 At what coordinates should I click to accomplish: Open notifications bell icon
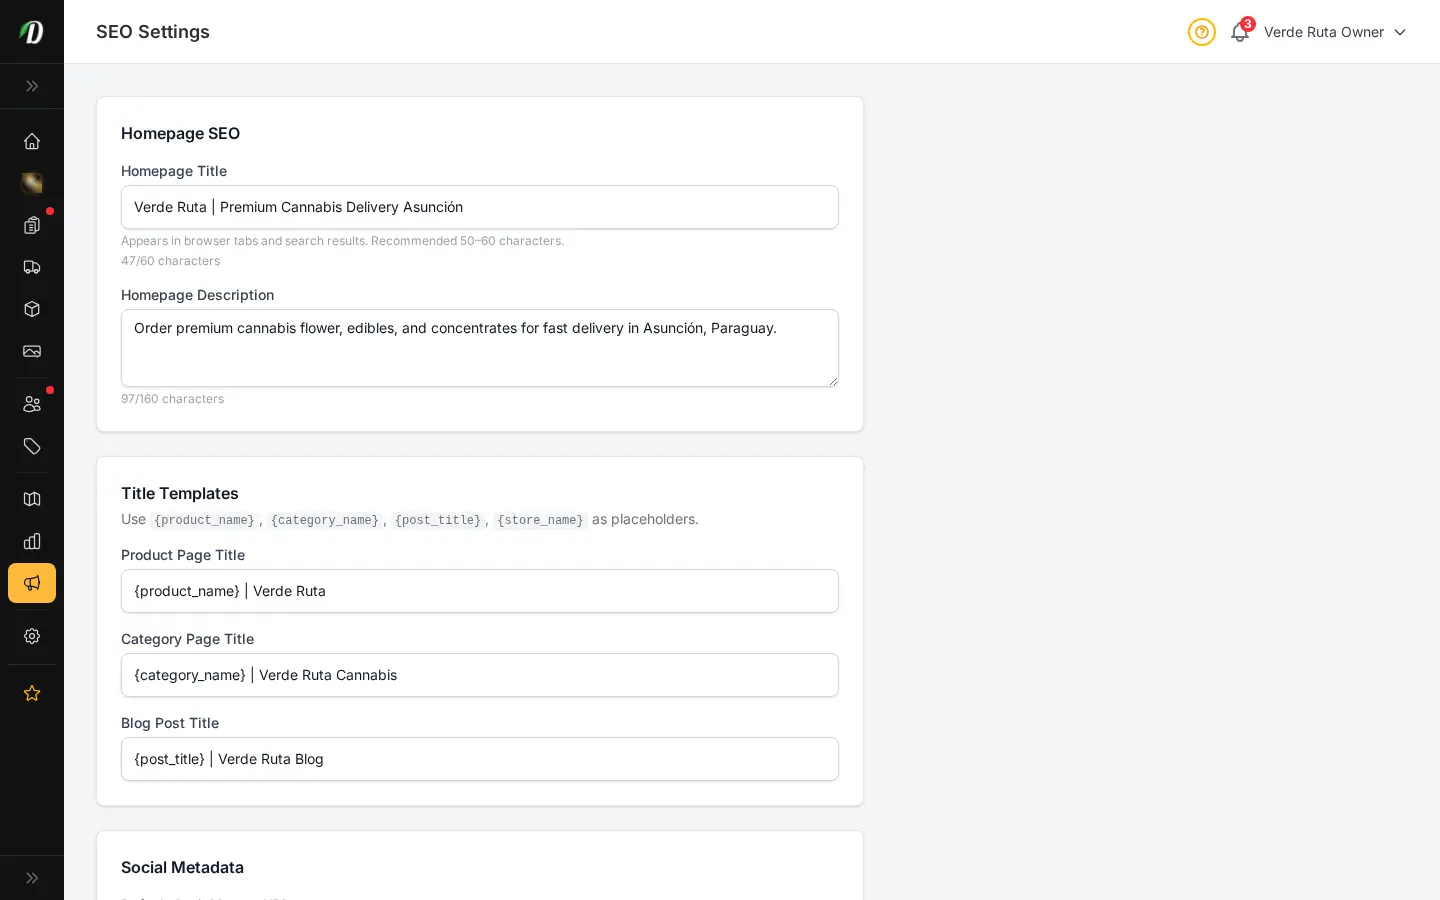coord(1240,32)
